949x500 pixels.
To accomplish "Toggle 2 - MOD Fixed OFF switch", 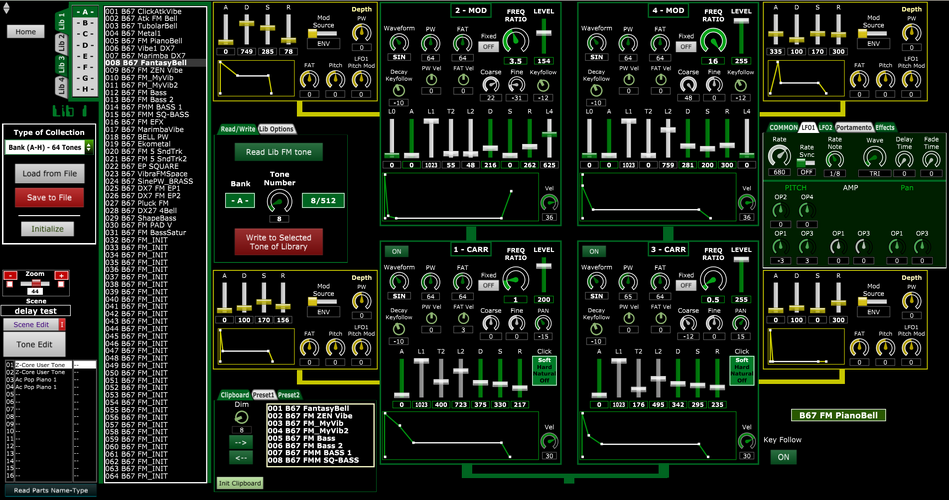I will click(x=488, y=47).
